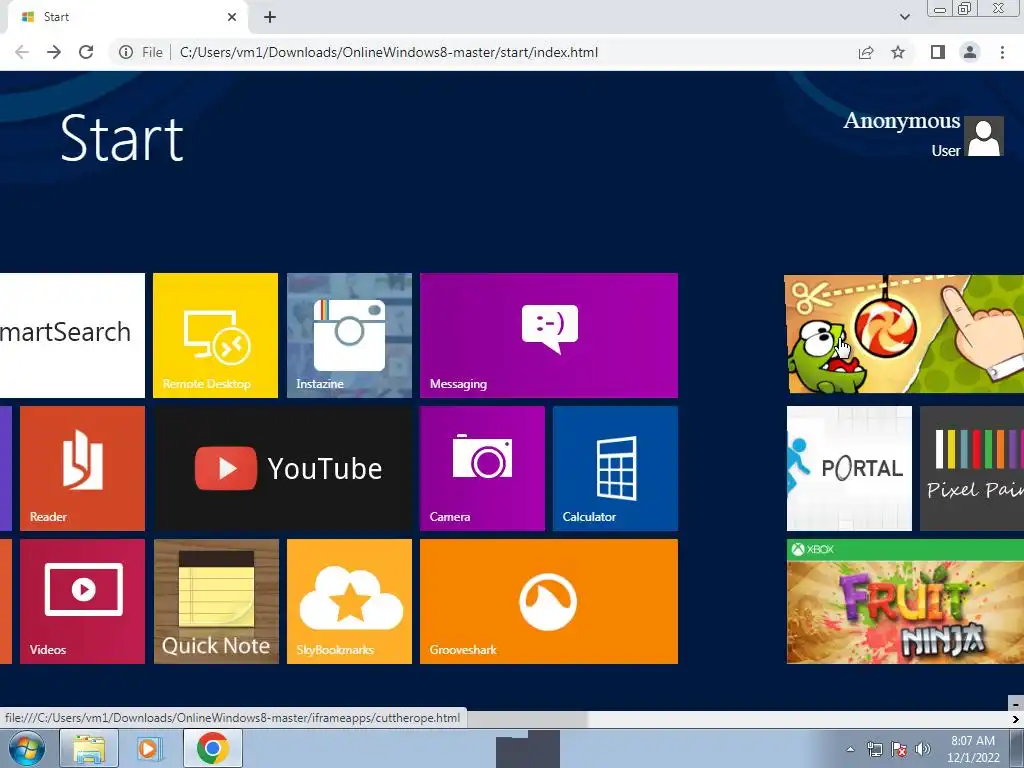Open the Instazine tile
1024x768 pixels.
click(349, 335)
